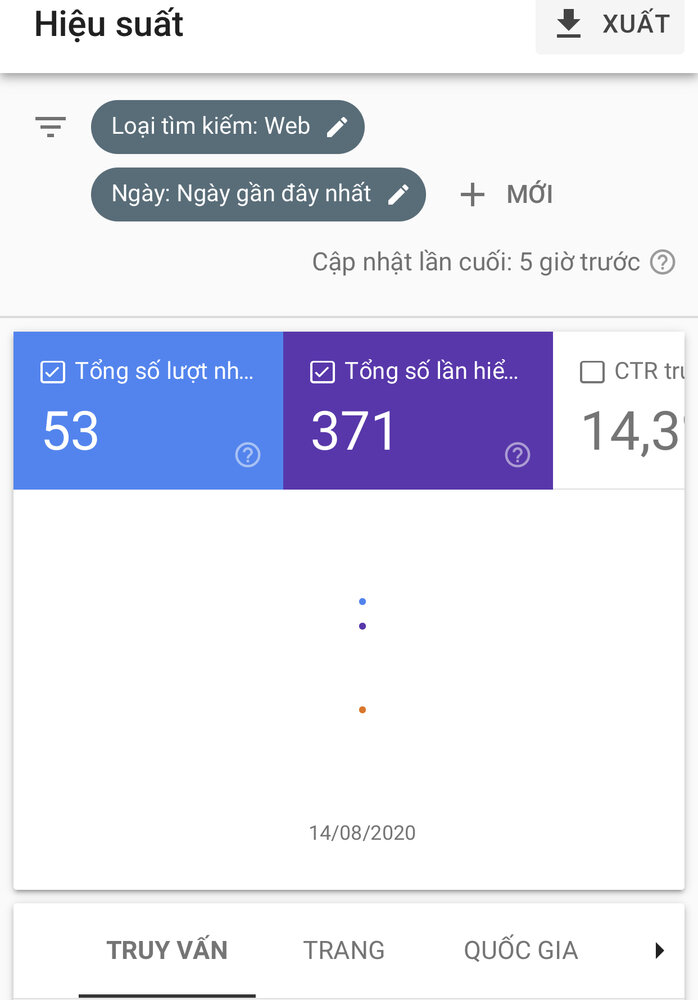Image resolution: width=698 pixels, height=1000 pixels.
Task: Open the filter list icon
Action: [50, 127]
